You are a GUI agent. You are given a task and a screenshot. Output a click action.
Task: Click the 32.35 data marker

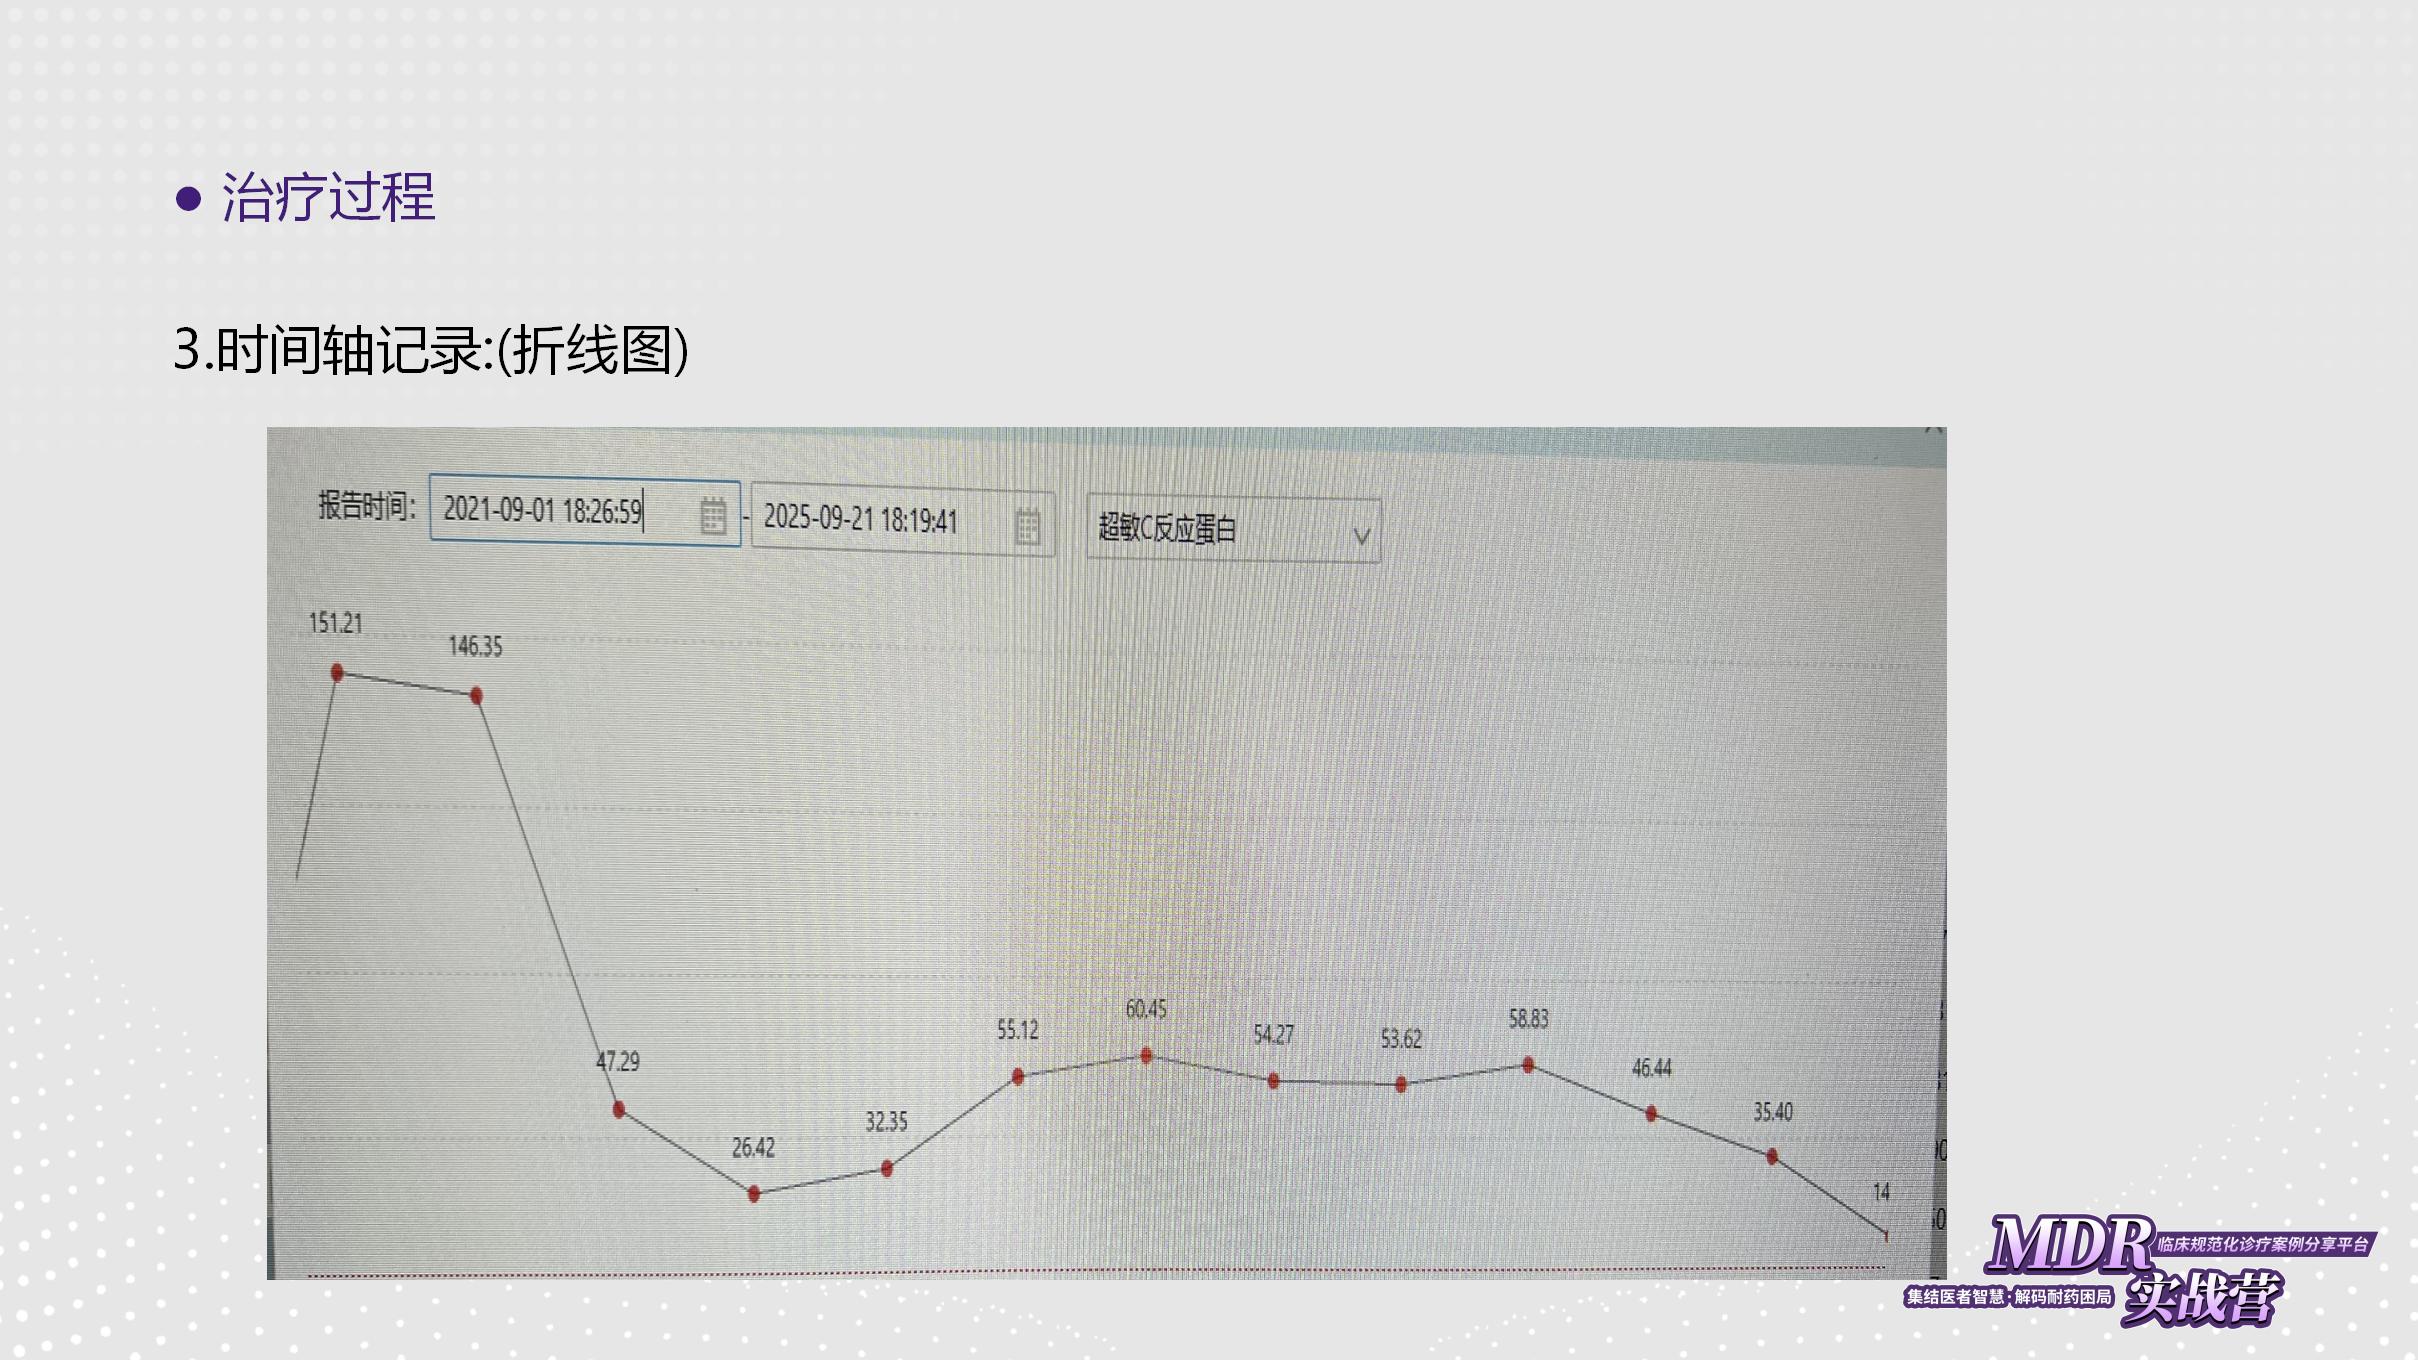(887, 1168)
